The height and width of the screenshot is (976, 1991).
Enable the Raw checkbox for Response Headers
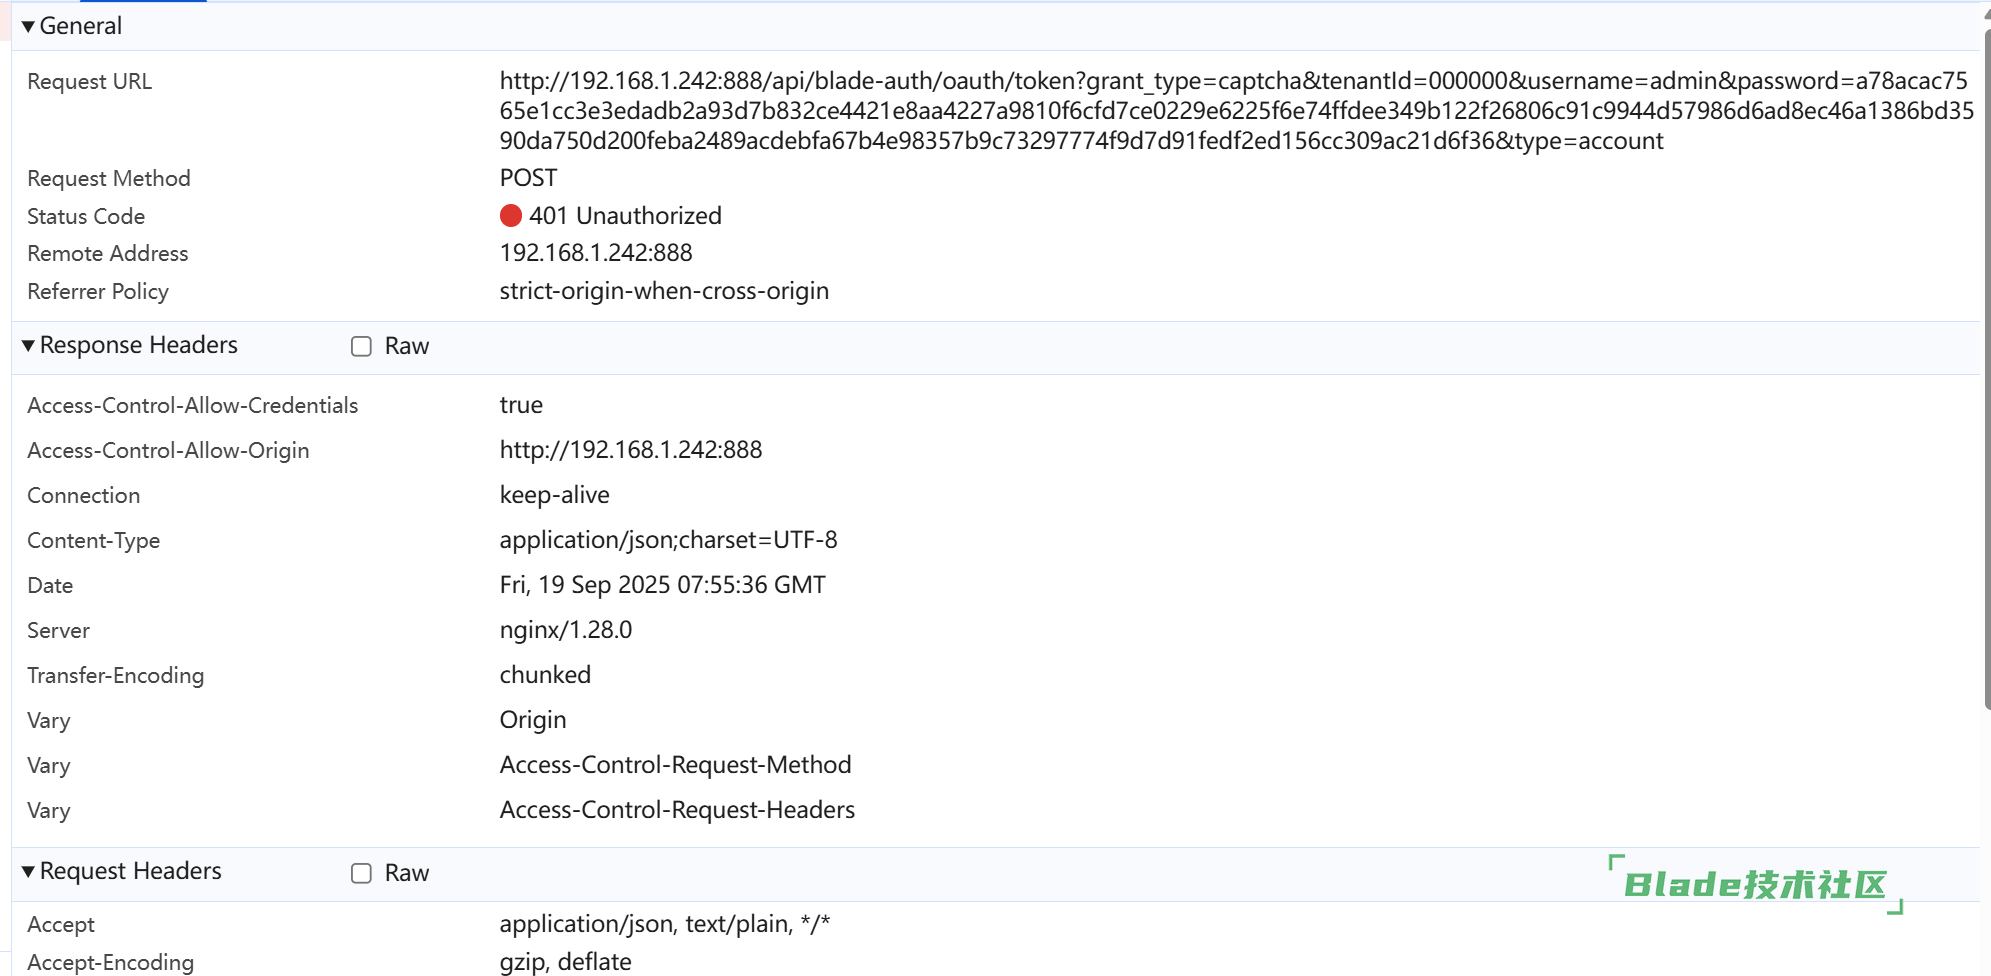361,346
